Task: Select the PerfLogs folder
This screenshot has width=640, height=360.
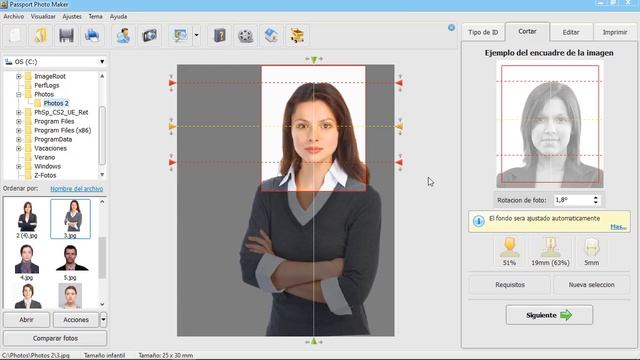Action: 47,85
